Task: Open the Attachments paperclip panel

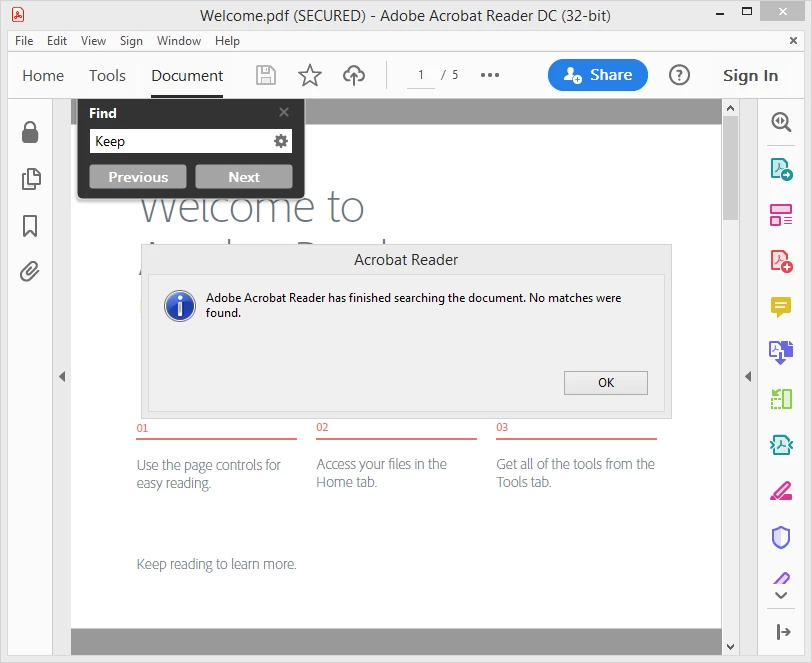Action: pos(30,271)
